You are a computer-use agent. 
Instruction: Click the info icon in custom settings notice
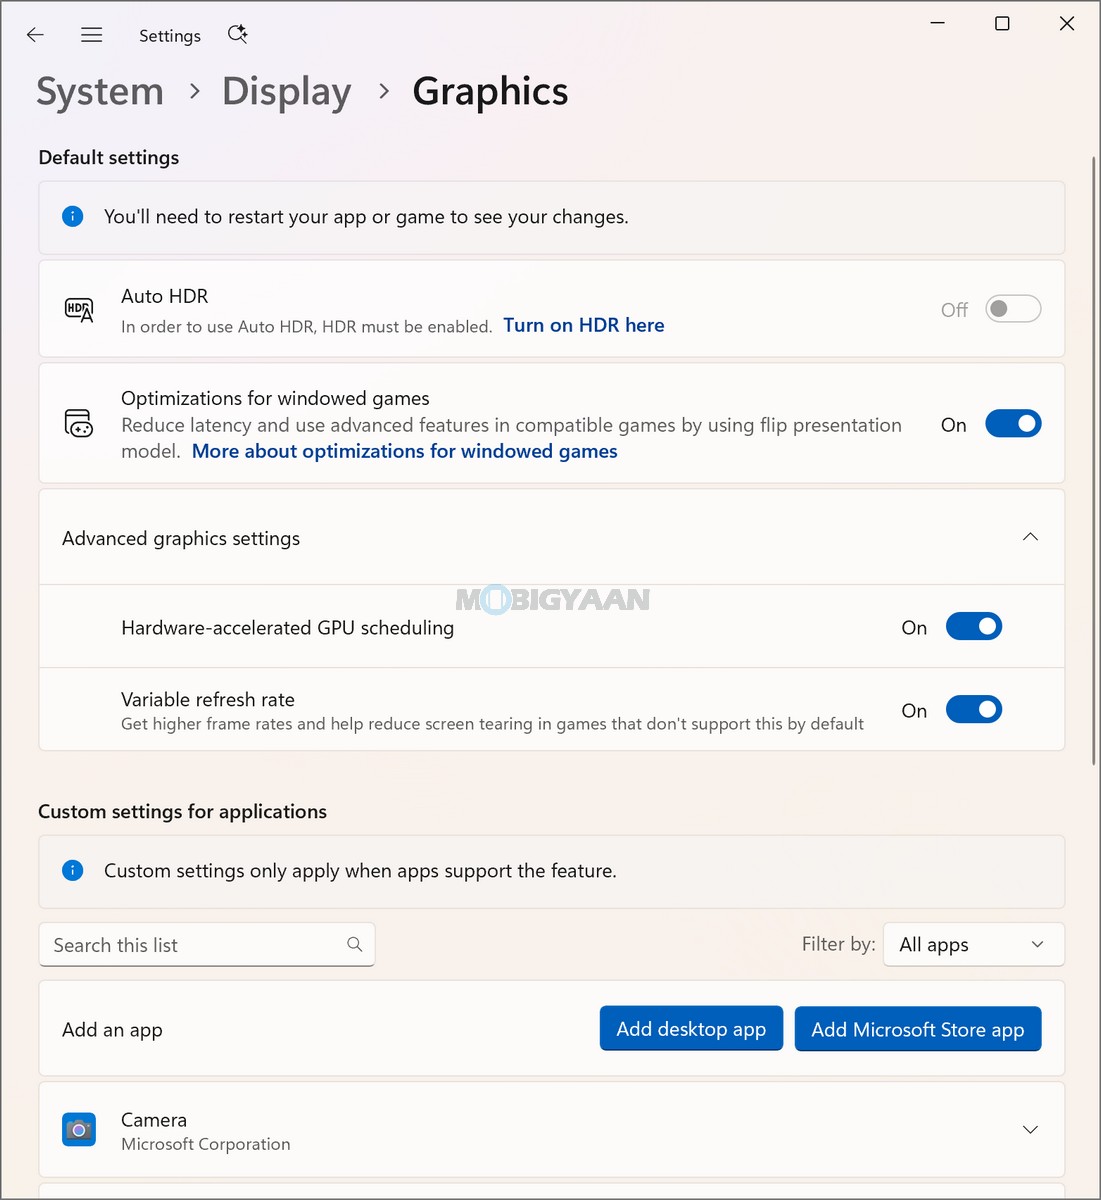tap(73, 870)
